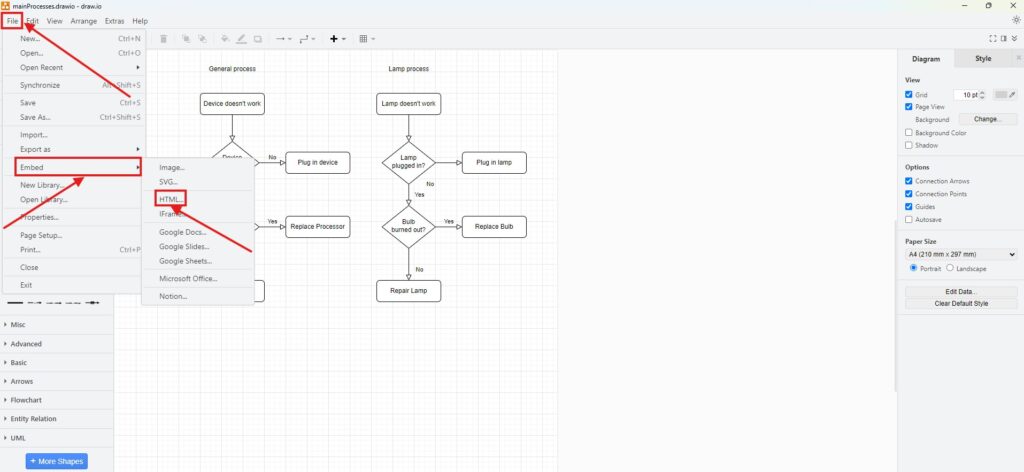The height and width of the screenshot is (472, 1024).
Task: Expand the Misc shapes section
Action: (x=57, y=324)
